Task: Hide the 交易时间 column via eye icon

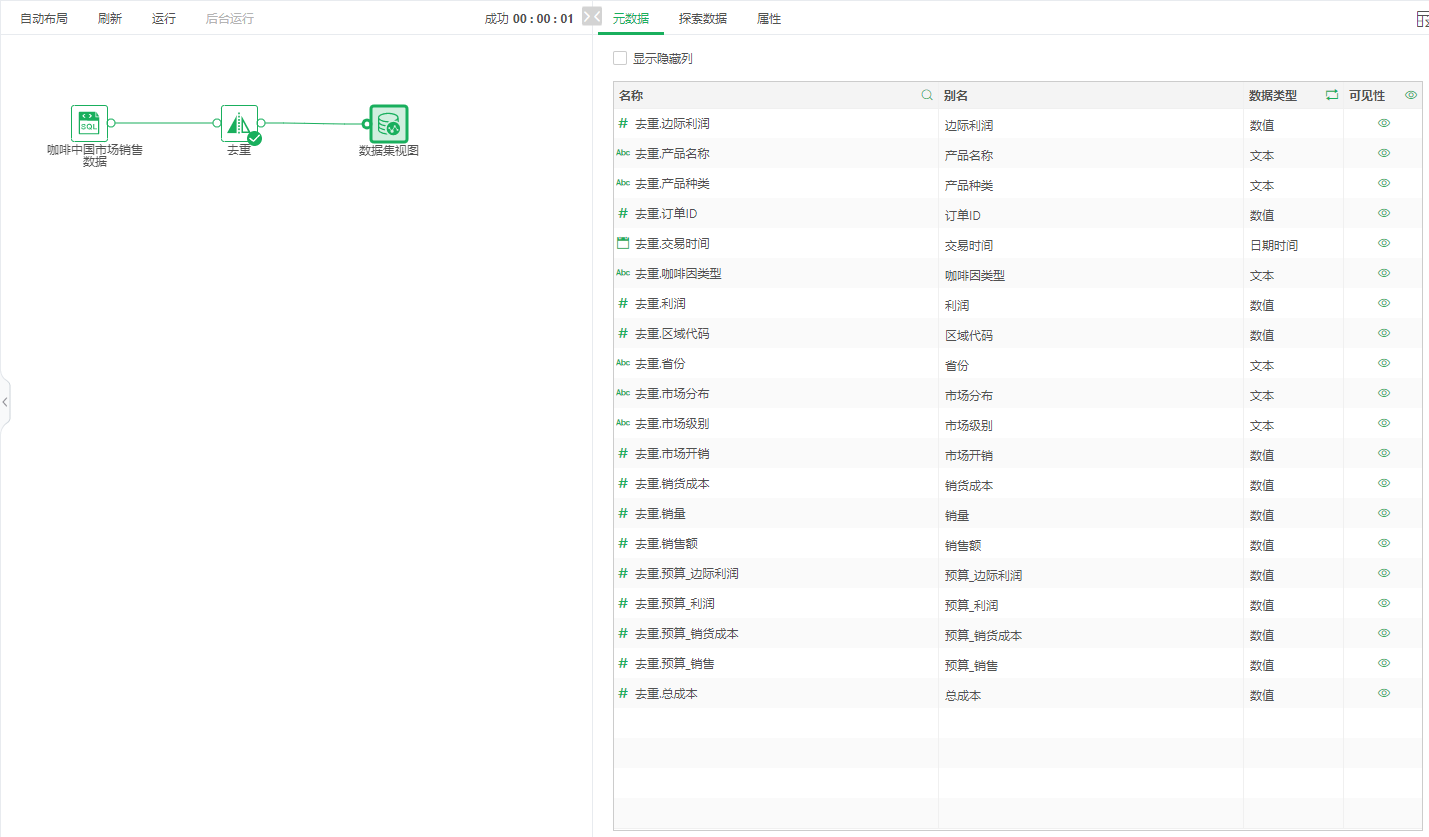Action: (1384, 243)
